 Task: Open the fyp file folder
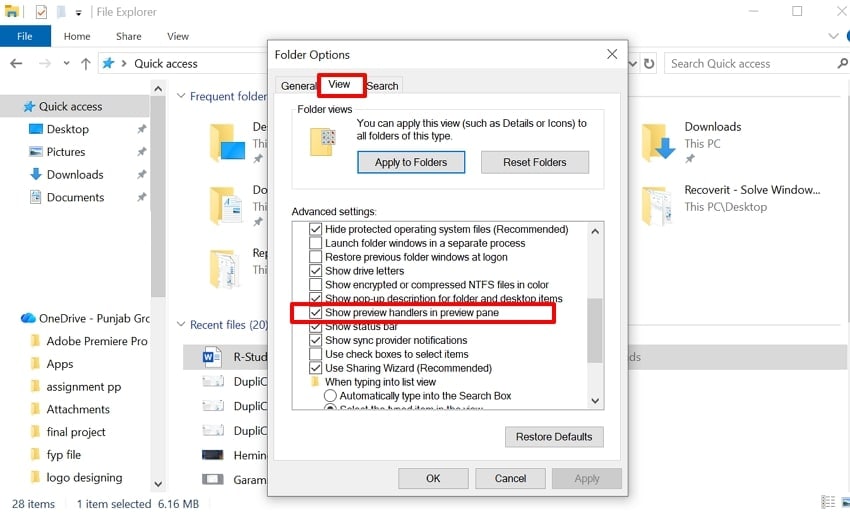[x=63, y=455]
